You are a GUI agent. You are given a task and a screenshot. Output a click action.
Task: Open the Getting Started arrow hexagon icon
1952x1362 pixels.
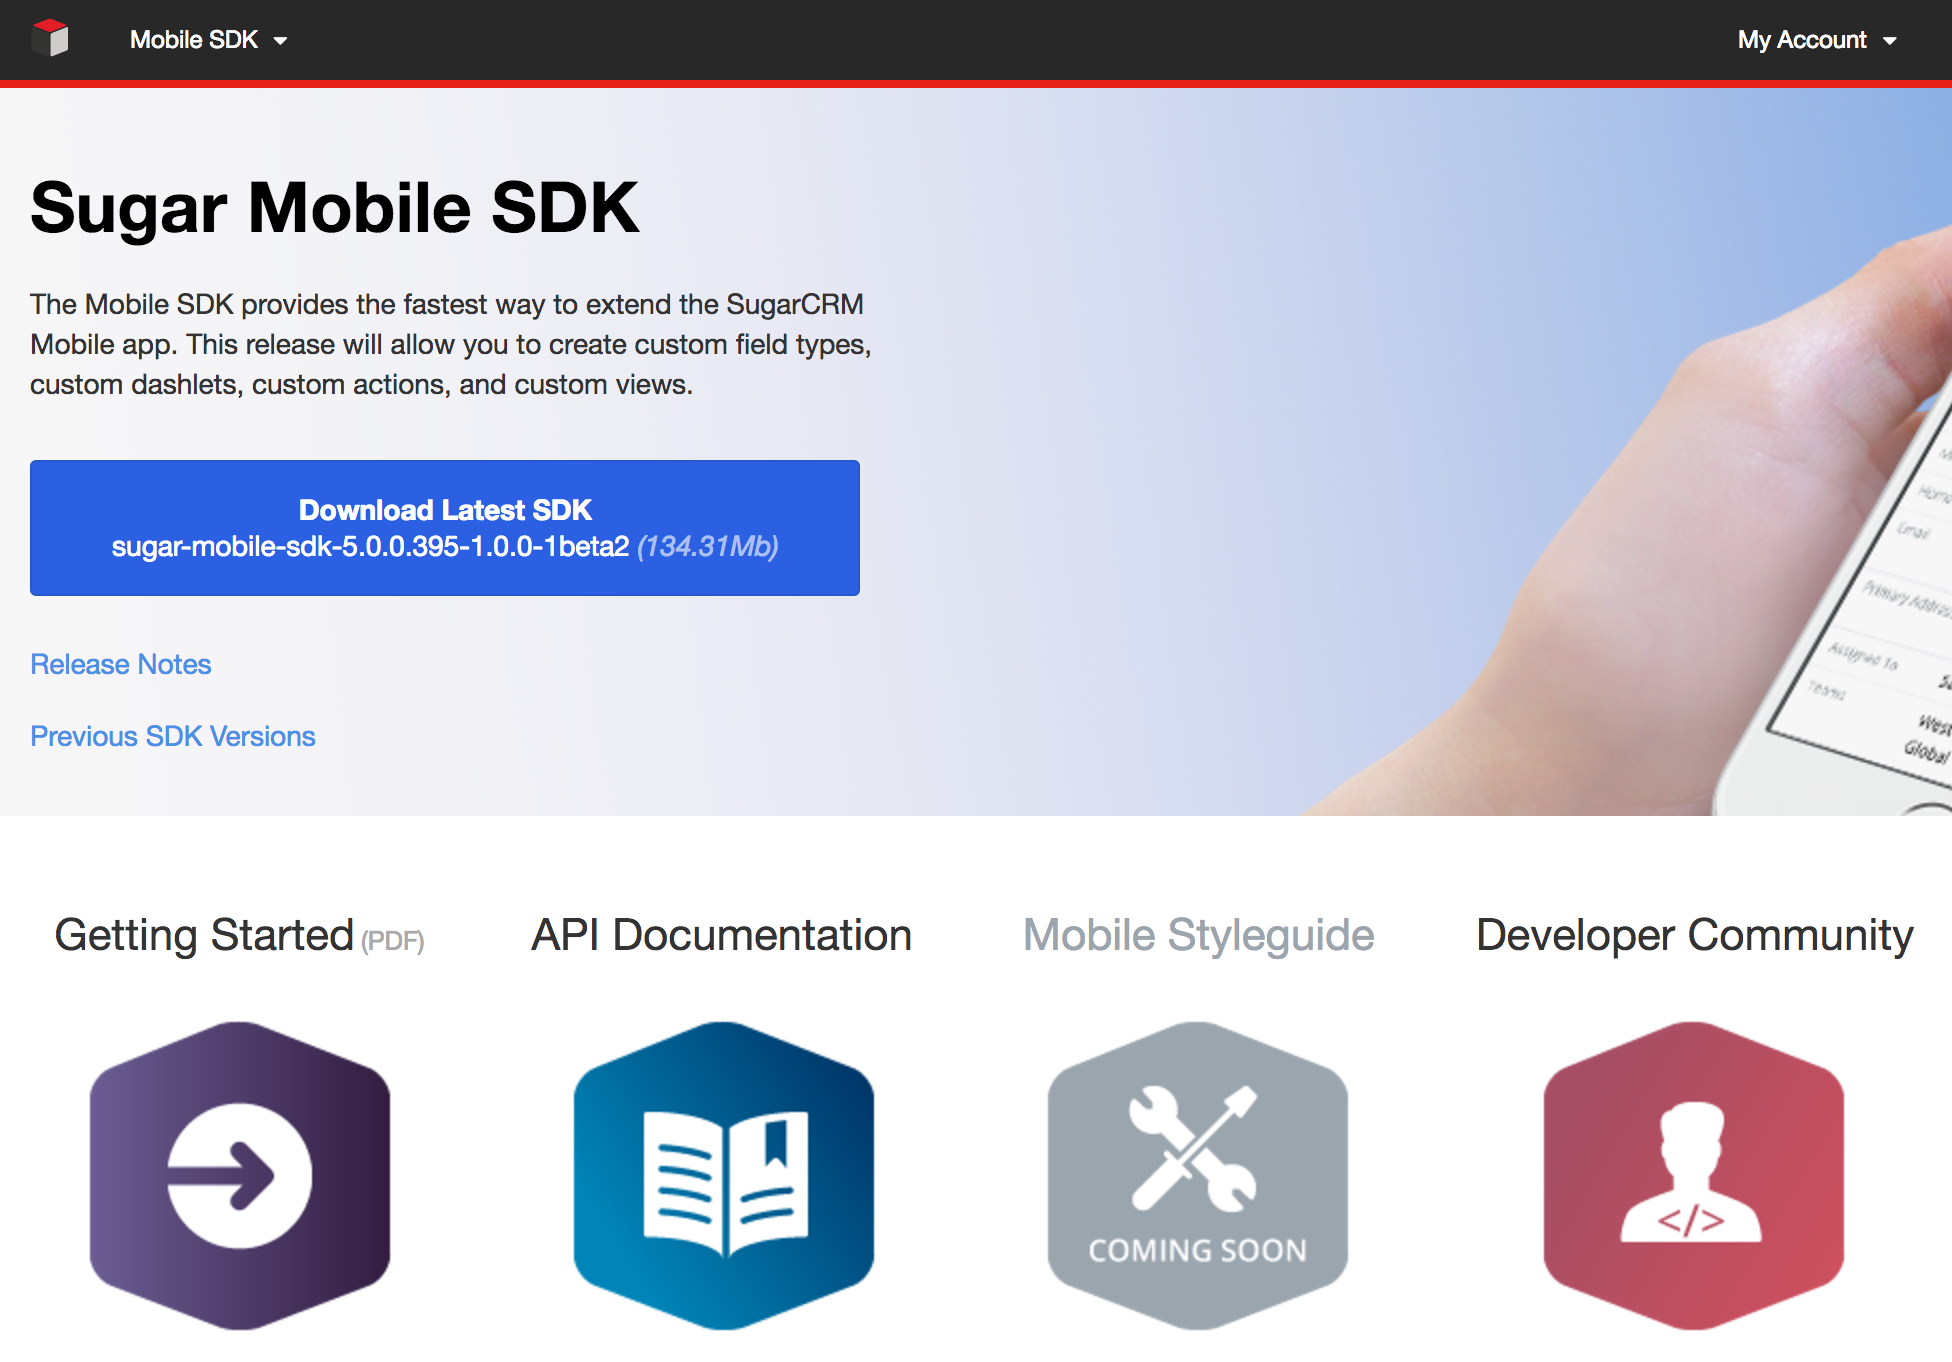pos(240,1176)
